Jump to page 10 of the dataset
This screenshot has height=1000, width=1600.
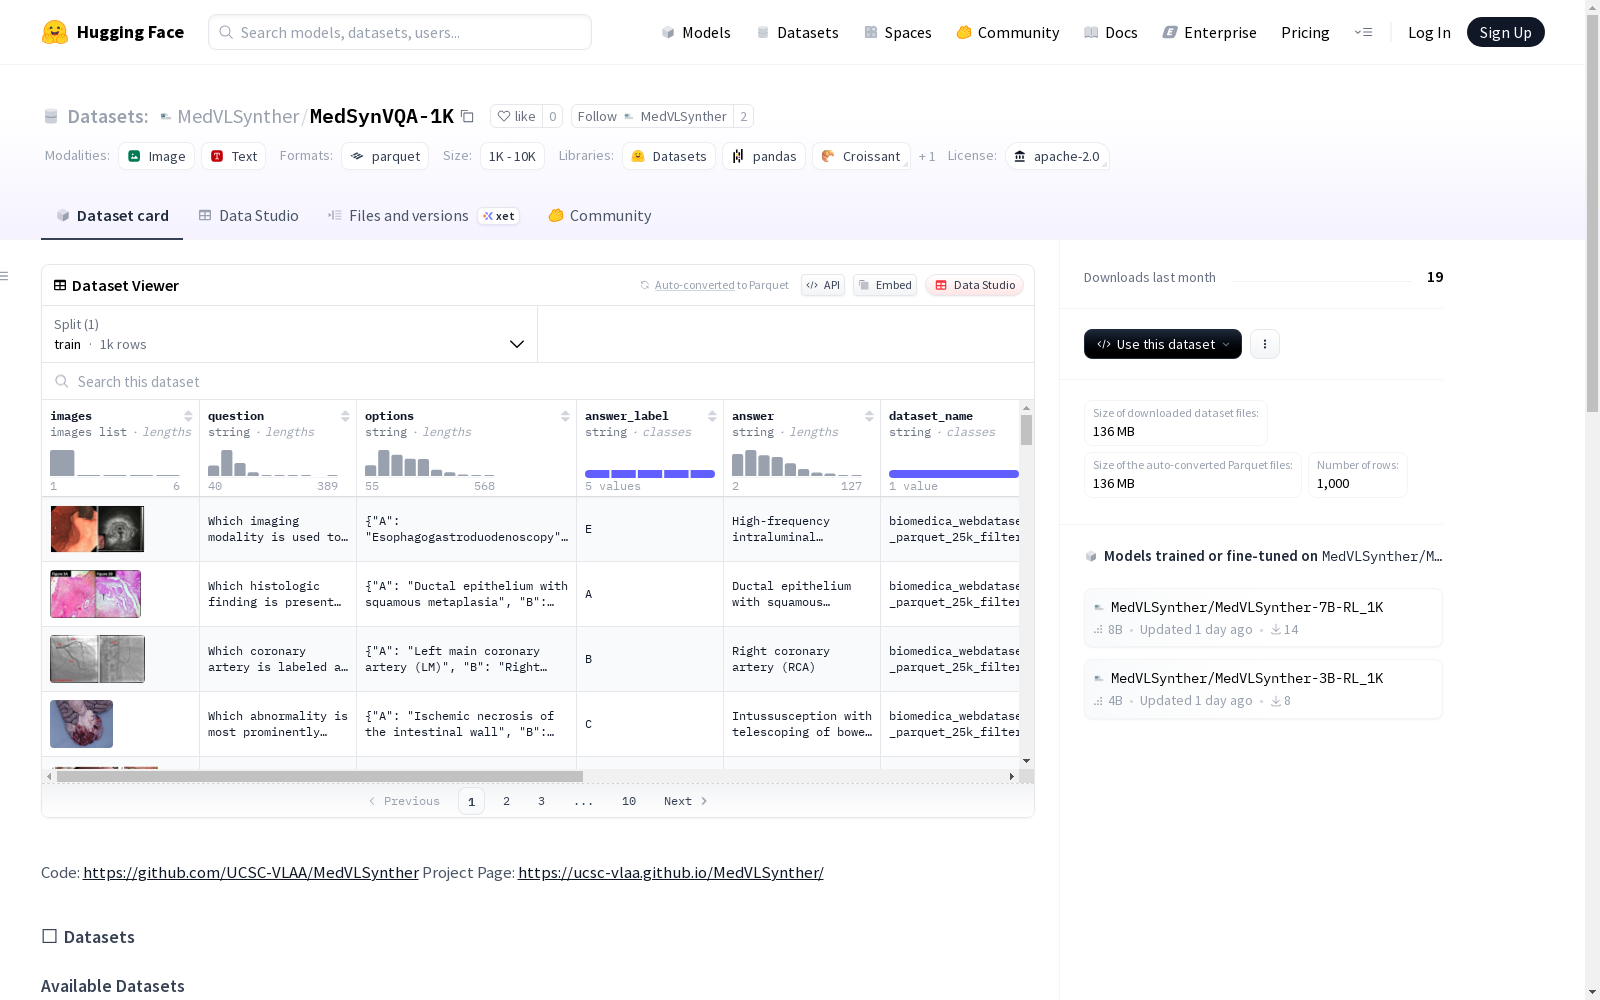point(629,801)
